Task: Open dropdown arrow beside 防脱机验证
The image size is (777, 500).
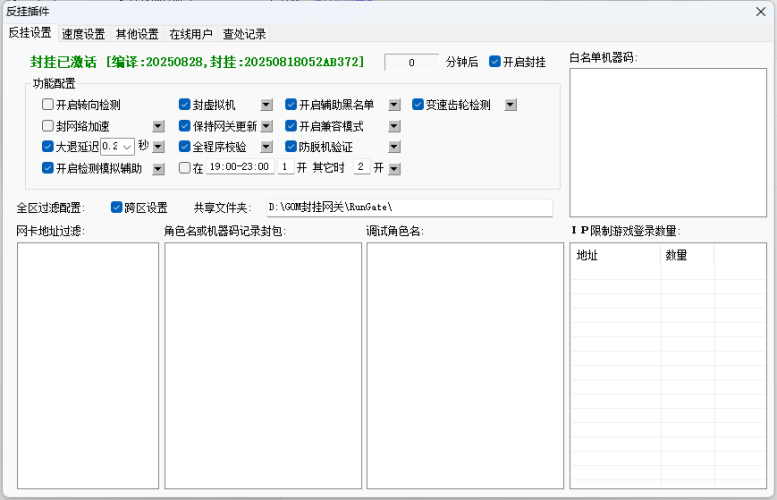Action: [394, 147]
